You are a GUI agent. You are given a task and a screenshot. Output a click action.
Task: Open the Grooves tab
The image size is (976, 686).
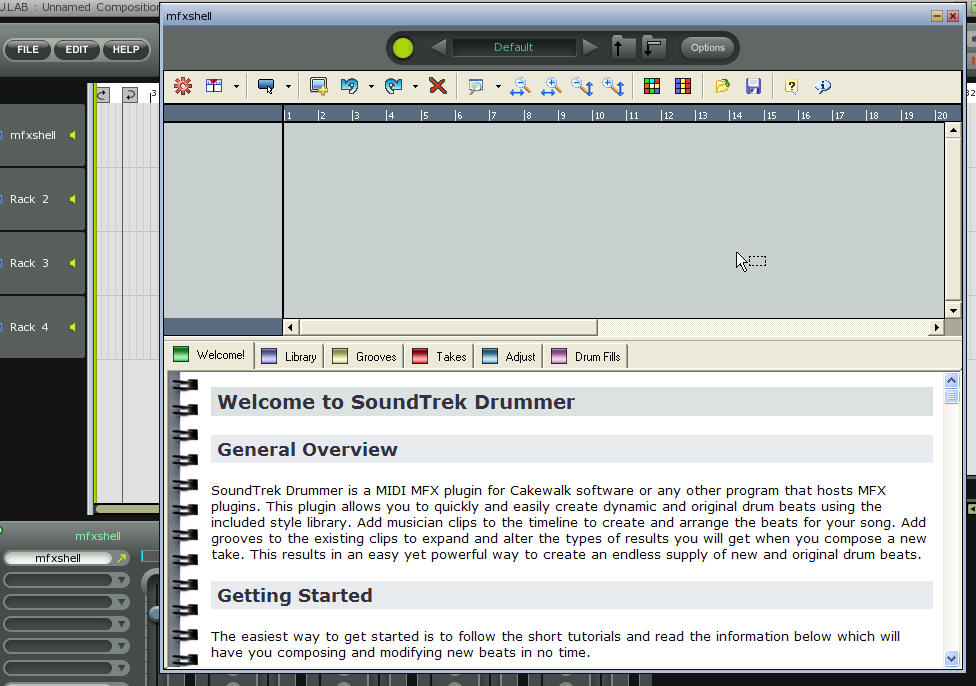pos(364,357)
